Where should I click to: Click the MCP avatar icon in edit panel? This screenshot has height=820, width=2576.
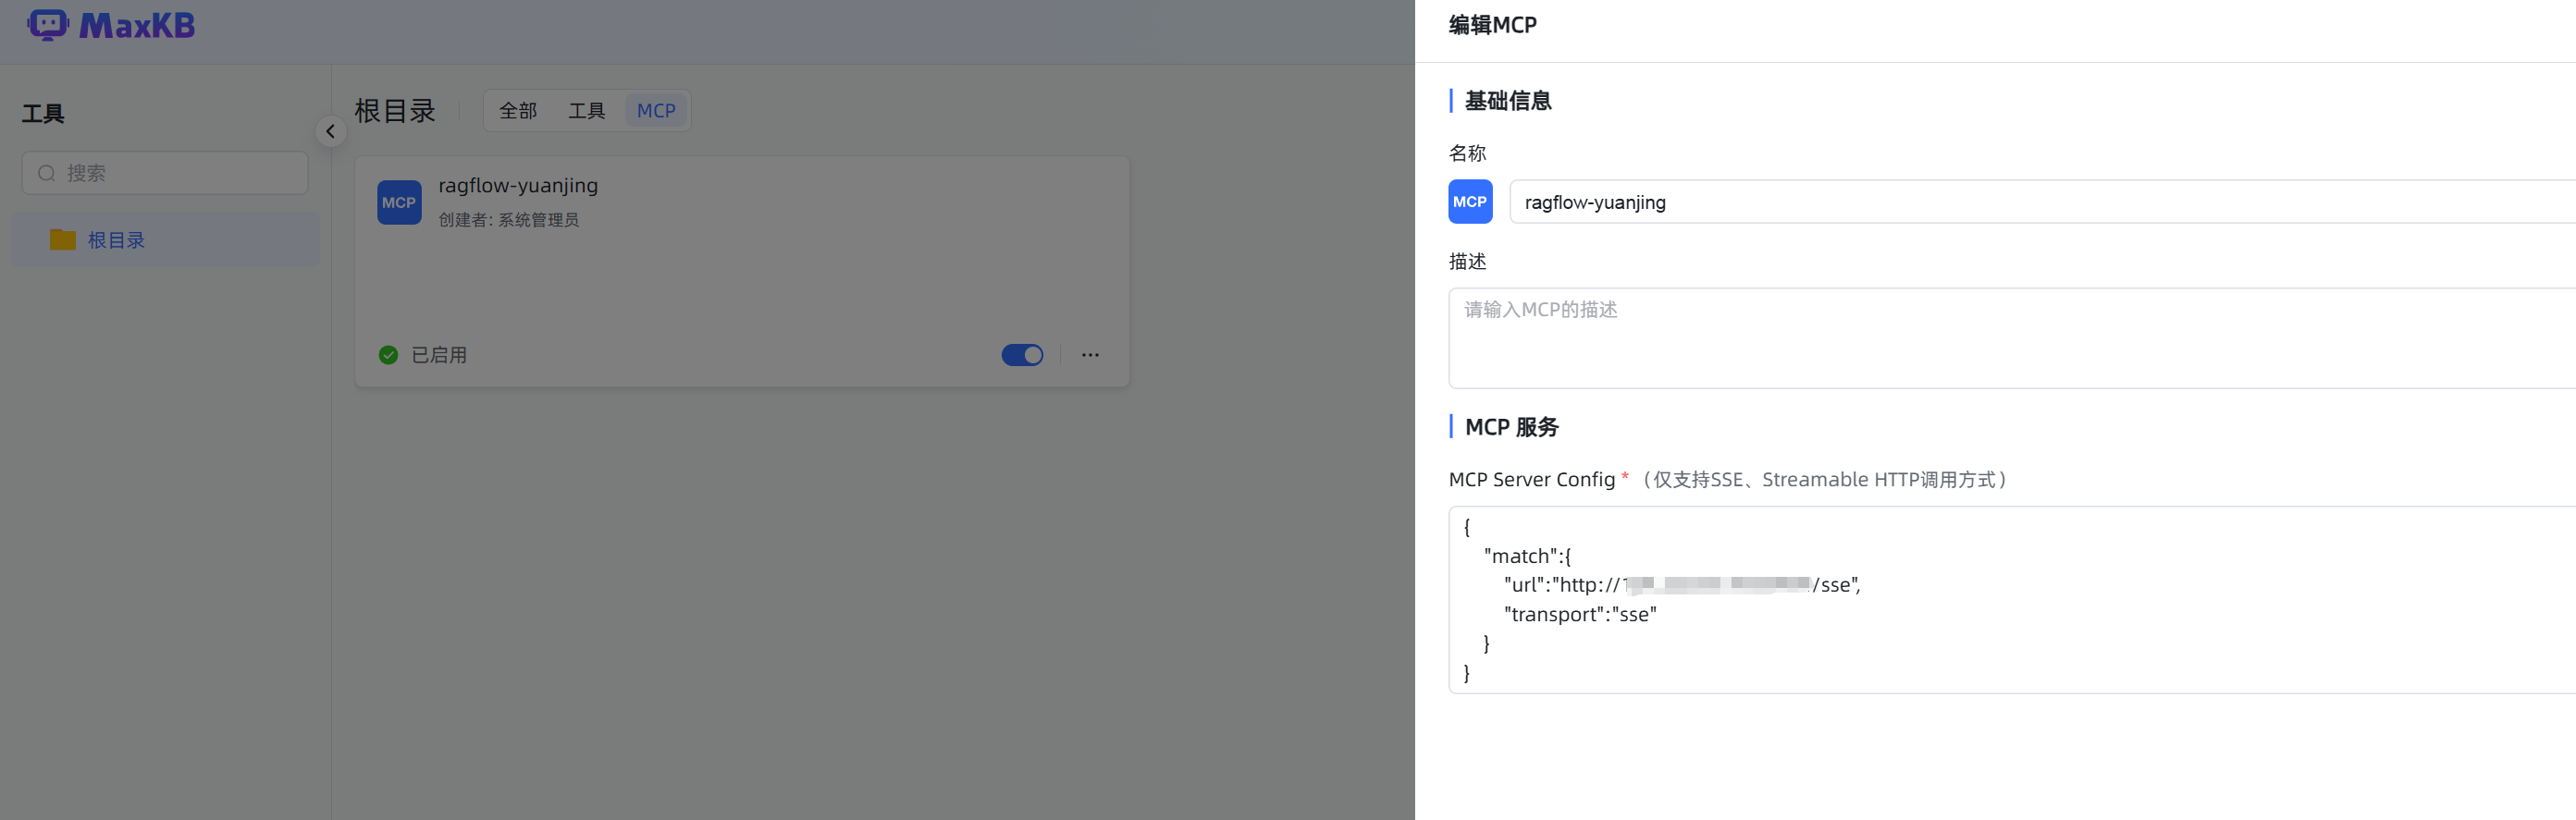(1470, 202)
